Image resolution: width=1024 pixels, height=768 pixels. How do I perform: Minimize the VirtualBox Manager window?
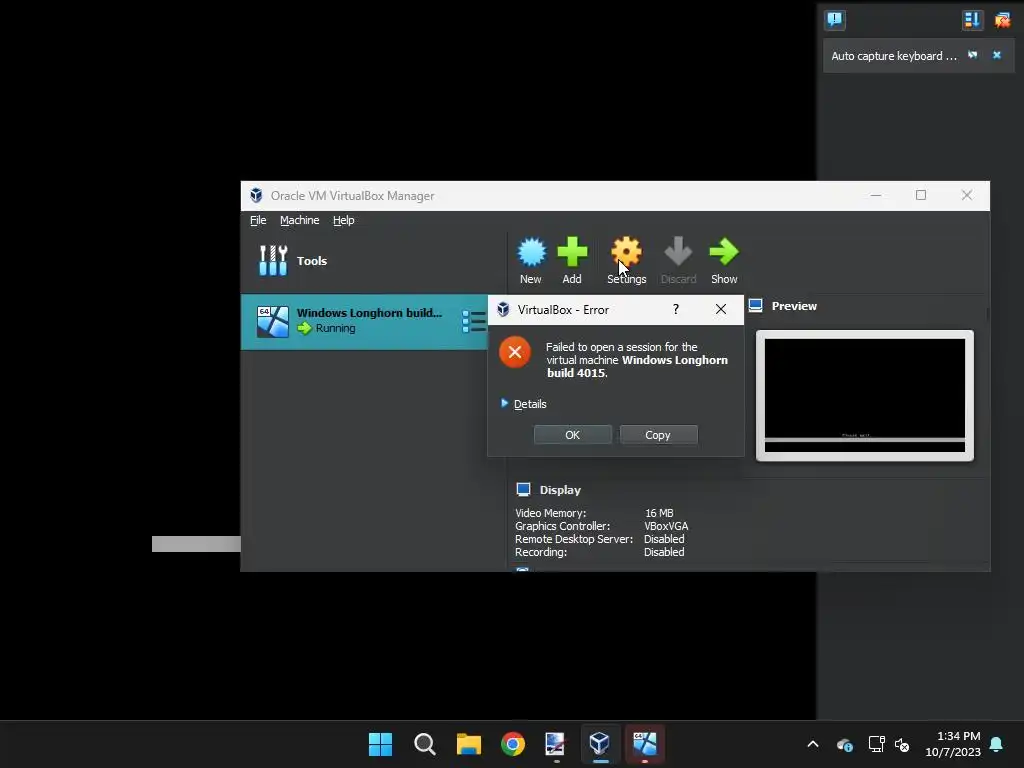876,195
